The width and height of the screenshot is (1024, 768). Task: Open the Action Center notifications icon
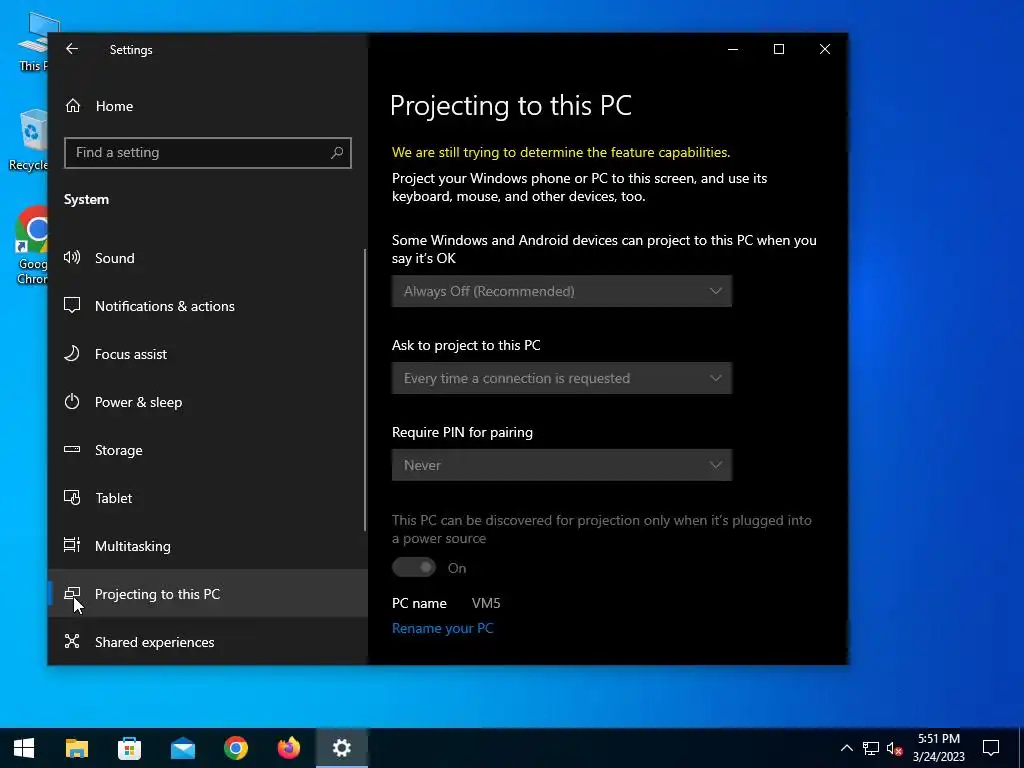point(991,748)
